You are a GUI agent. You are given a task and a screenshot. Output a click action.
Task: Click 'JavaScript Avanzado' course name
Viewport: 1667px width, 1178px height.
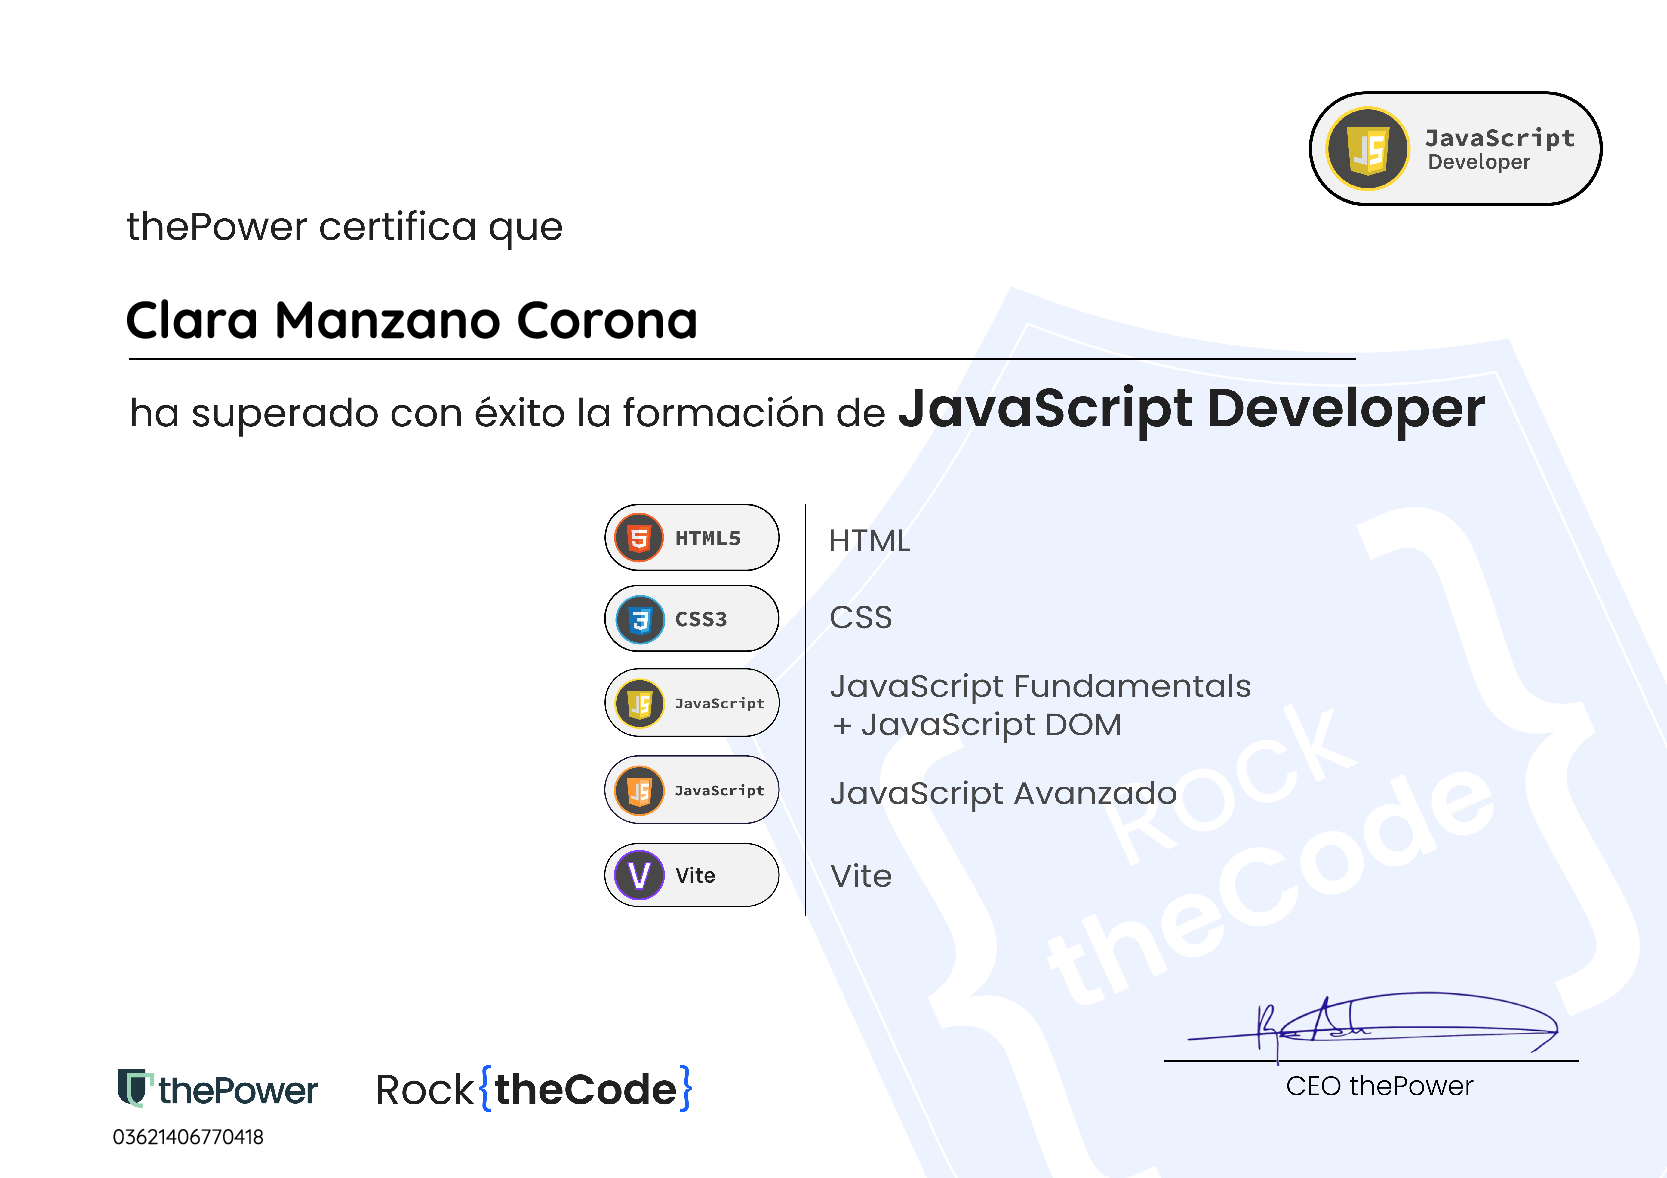click(x=1003, y=794)
